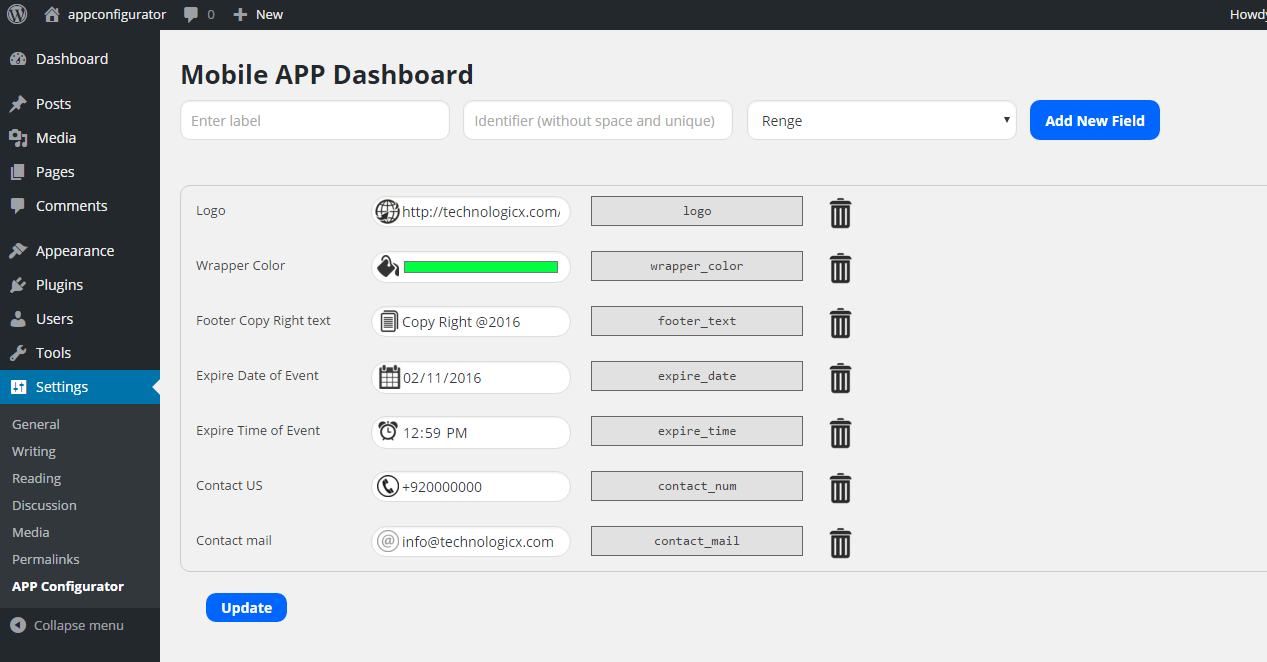Open the green Wrapper Color swatch
Screen dimensions: 1267x662
point(481,267)
